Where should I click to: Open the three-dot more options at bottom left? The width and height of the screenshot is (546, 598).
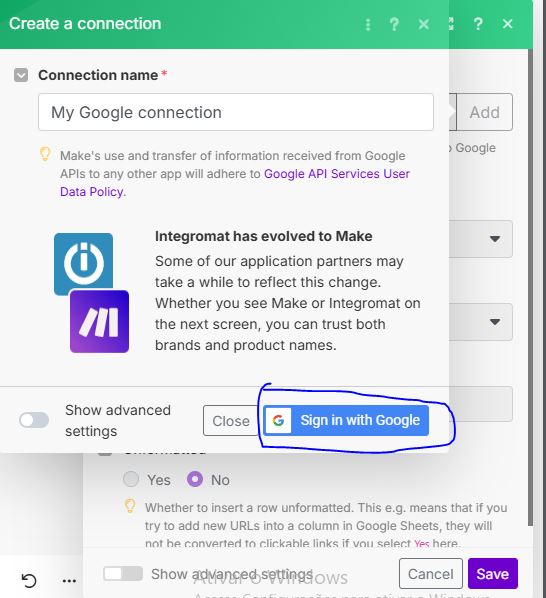click(x=69, y=581)
